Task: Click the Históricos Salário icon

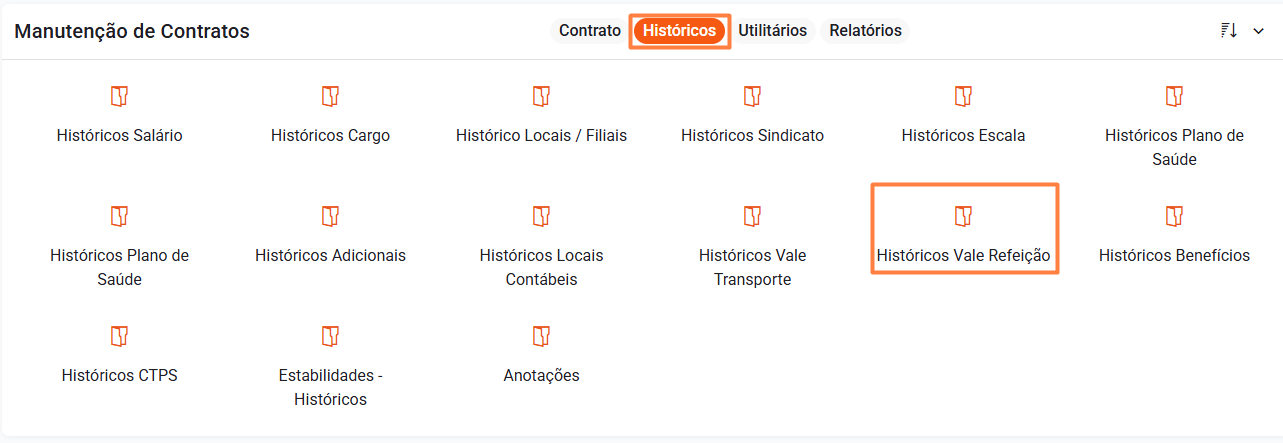Action: coord(120,96)
